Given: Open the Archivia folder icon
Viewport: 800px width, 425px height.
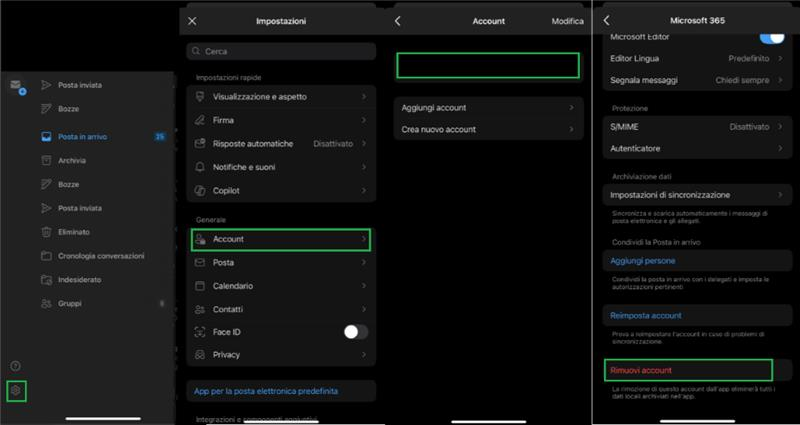Looking at the screenshot, I should coord(46,160).
